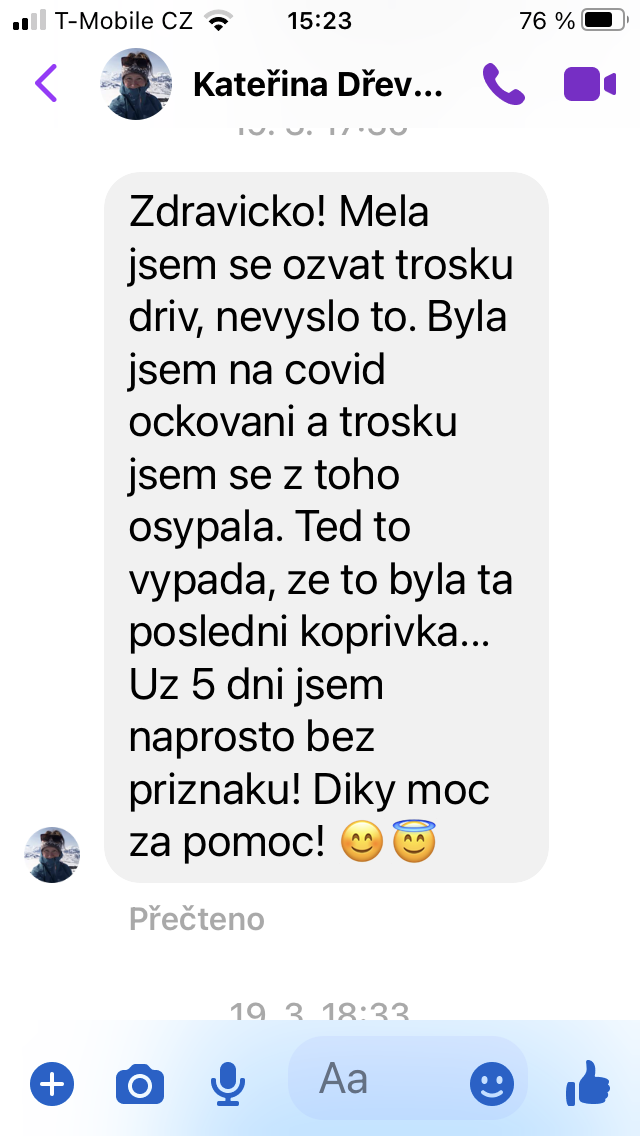Image resolution: width=640 pixels, height=1136 pixels.
Task: Go back using the purple arrow
Action: [46, 83]
